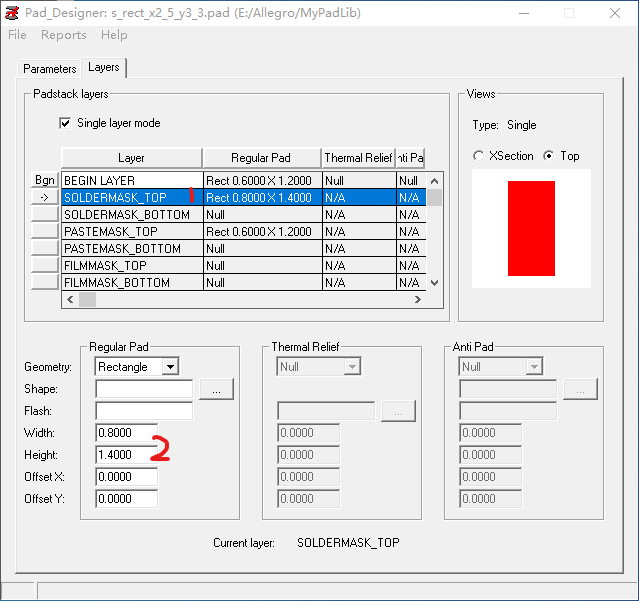Minimize the Pad Designer window
639x601 pixels.
click(524, 13)
